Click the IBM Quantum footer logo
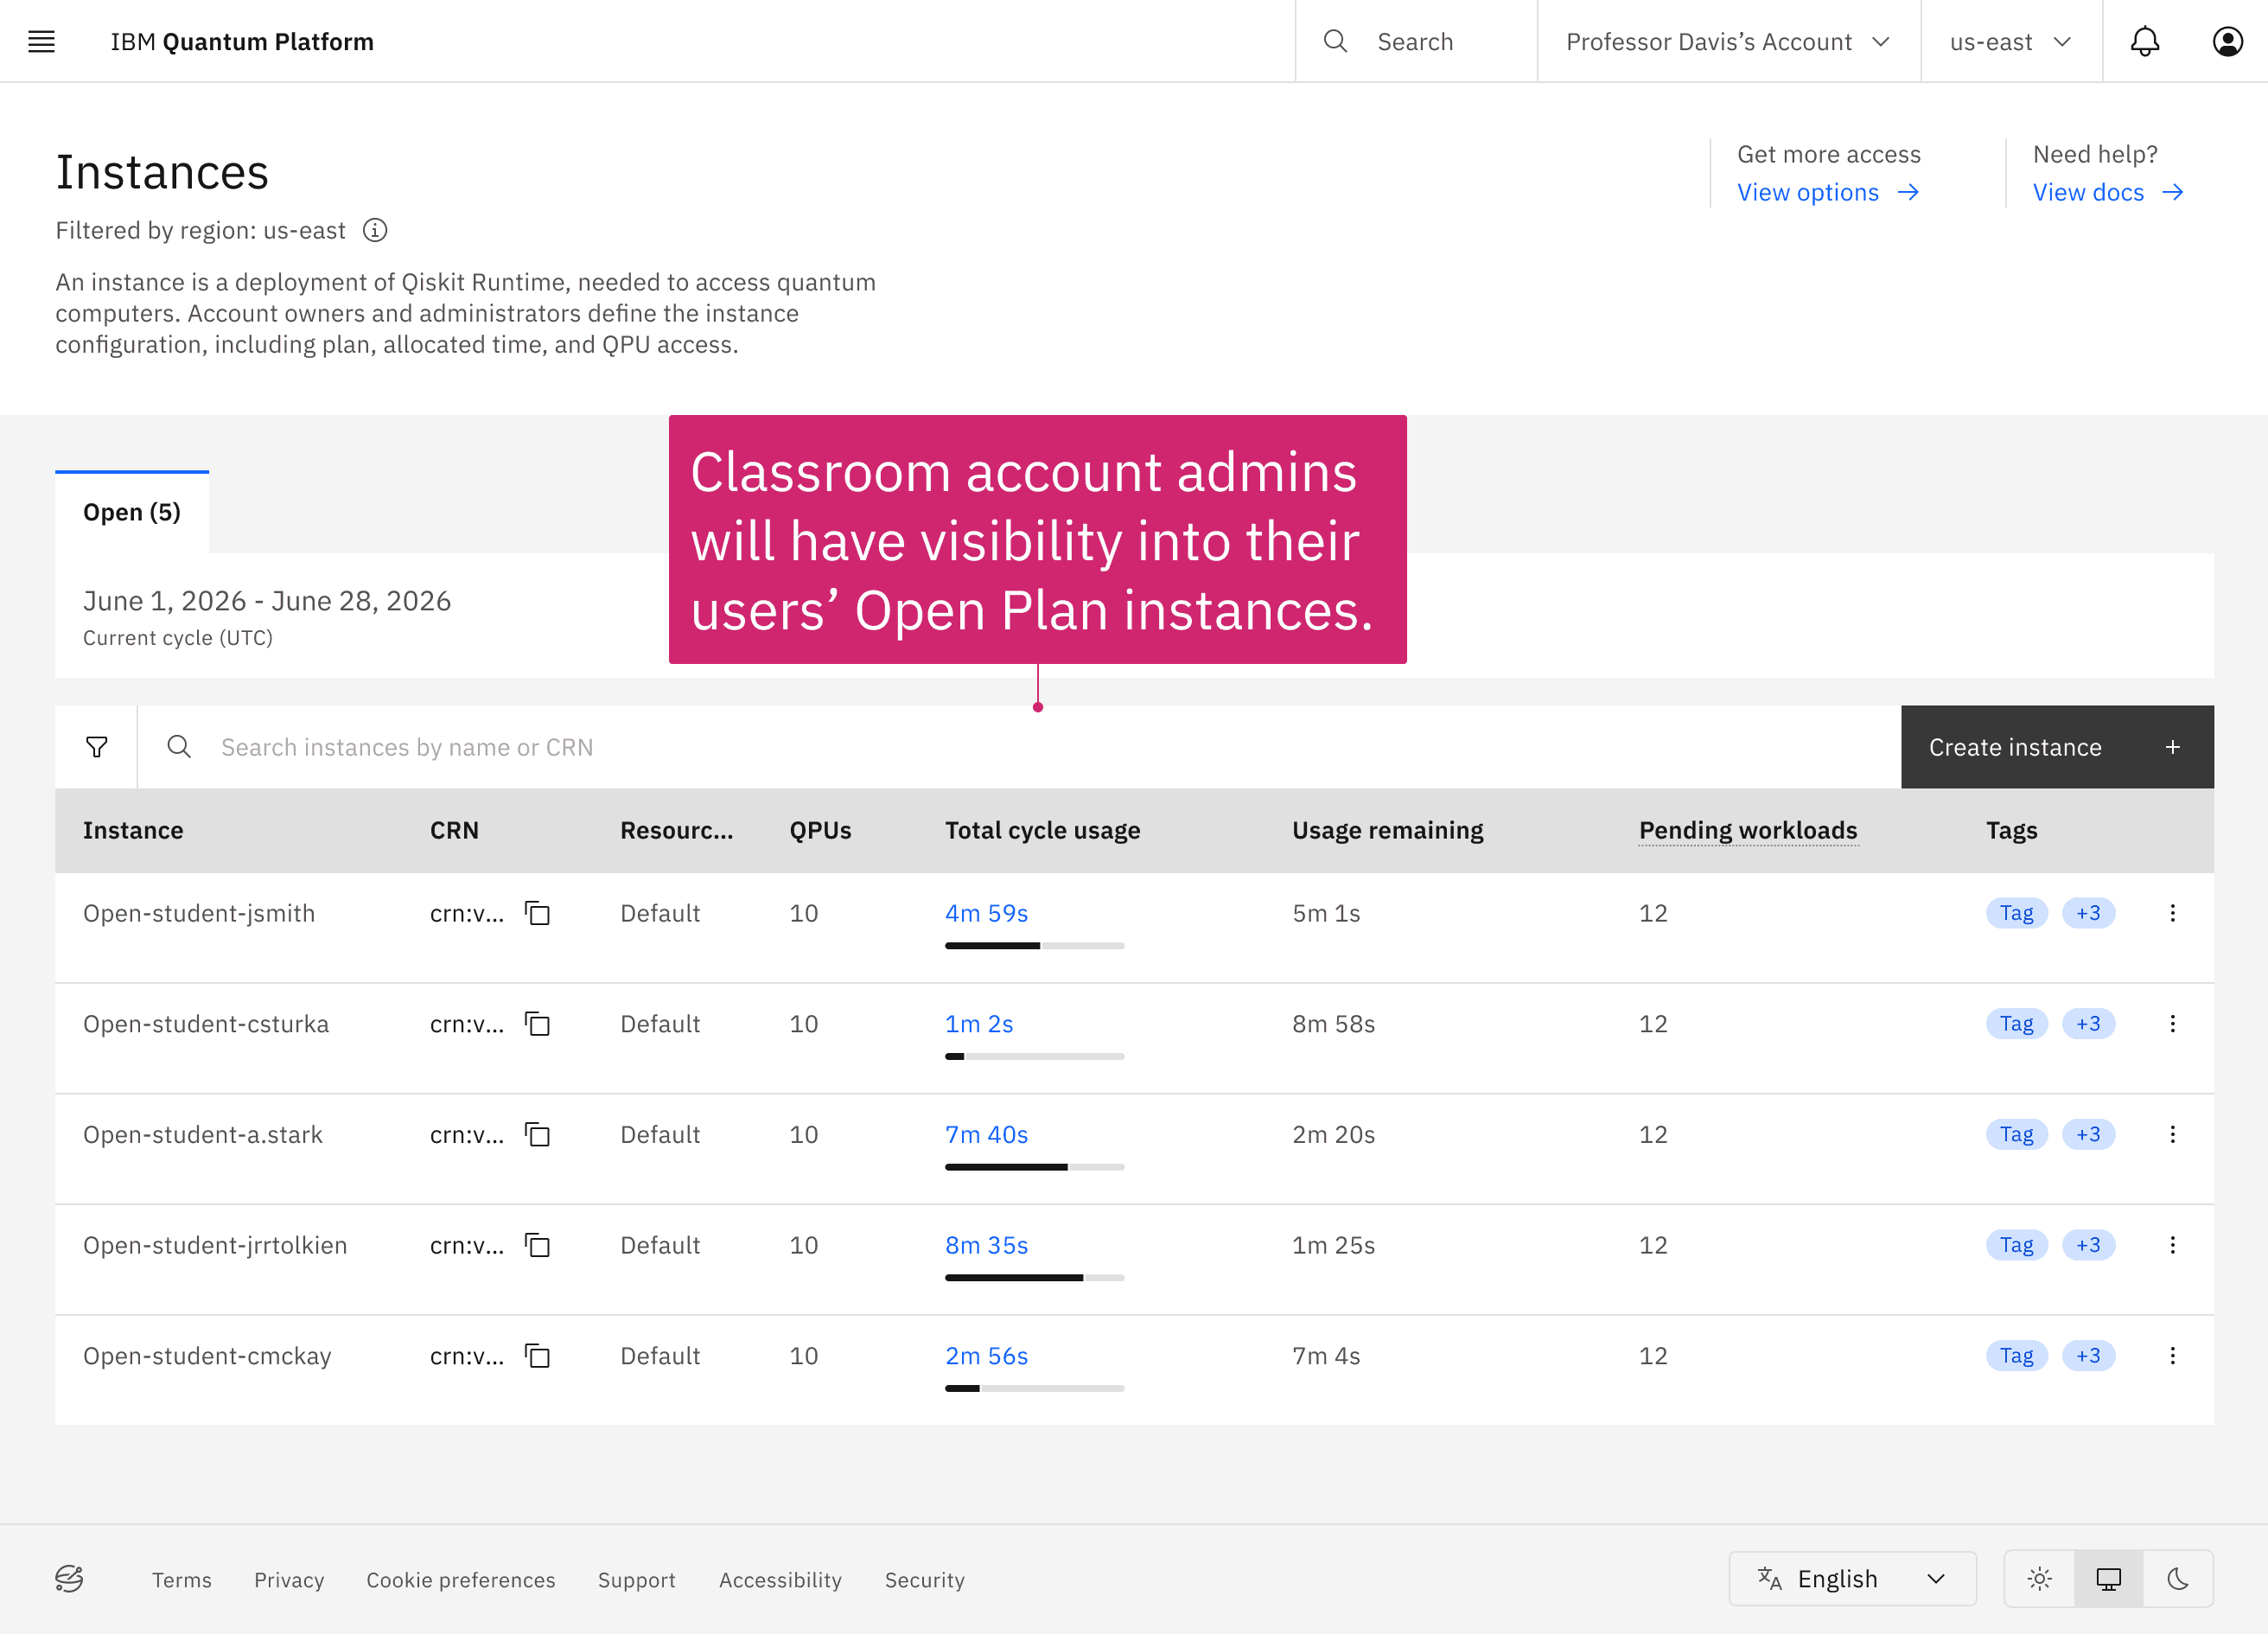Image resolution: width=2268 pixels, height=1634 pixels. click(x=69, y=1579)
